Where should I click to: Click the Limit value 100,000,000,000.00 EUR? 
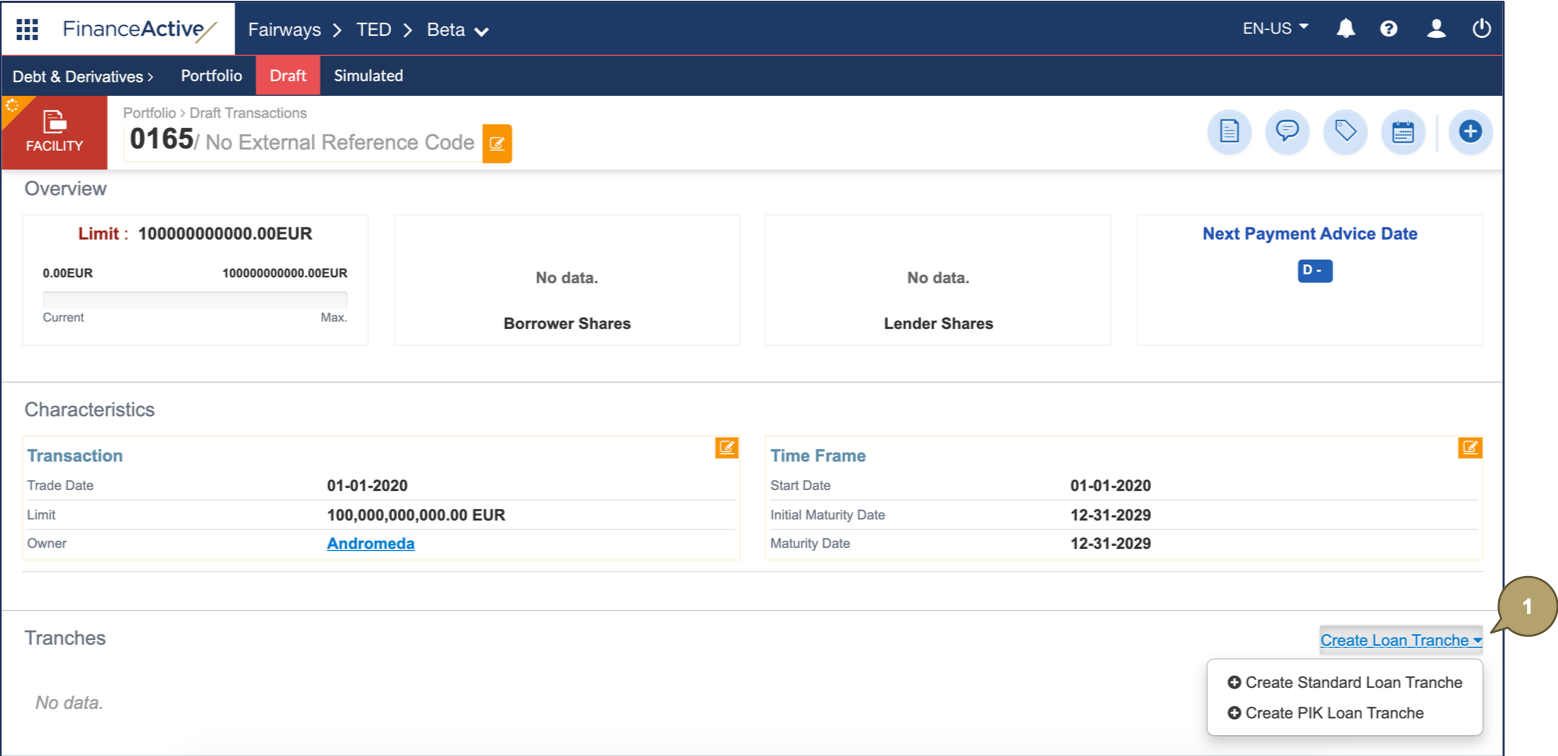(416, 515)
